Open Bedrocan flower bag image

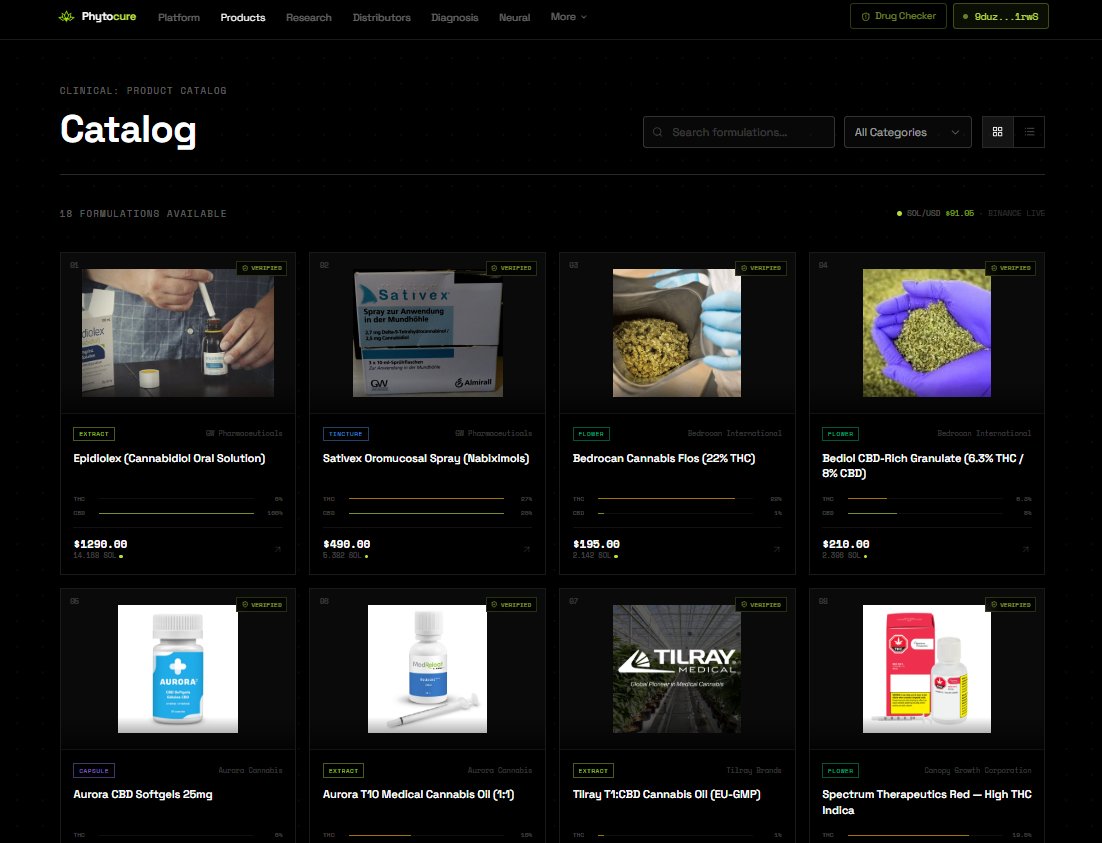677,333
